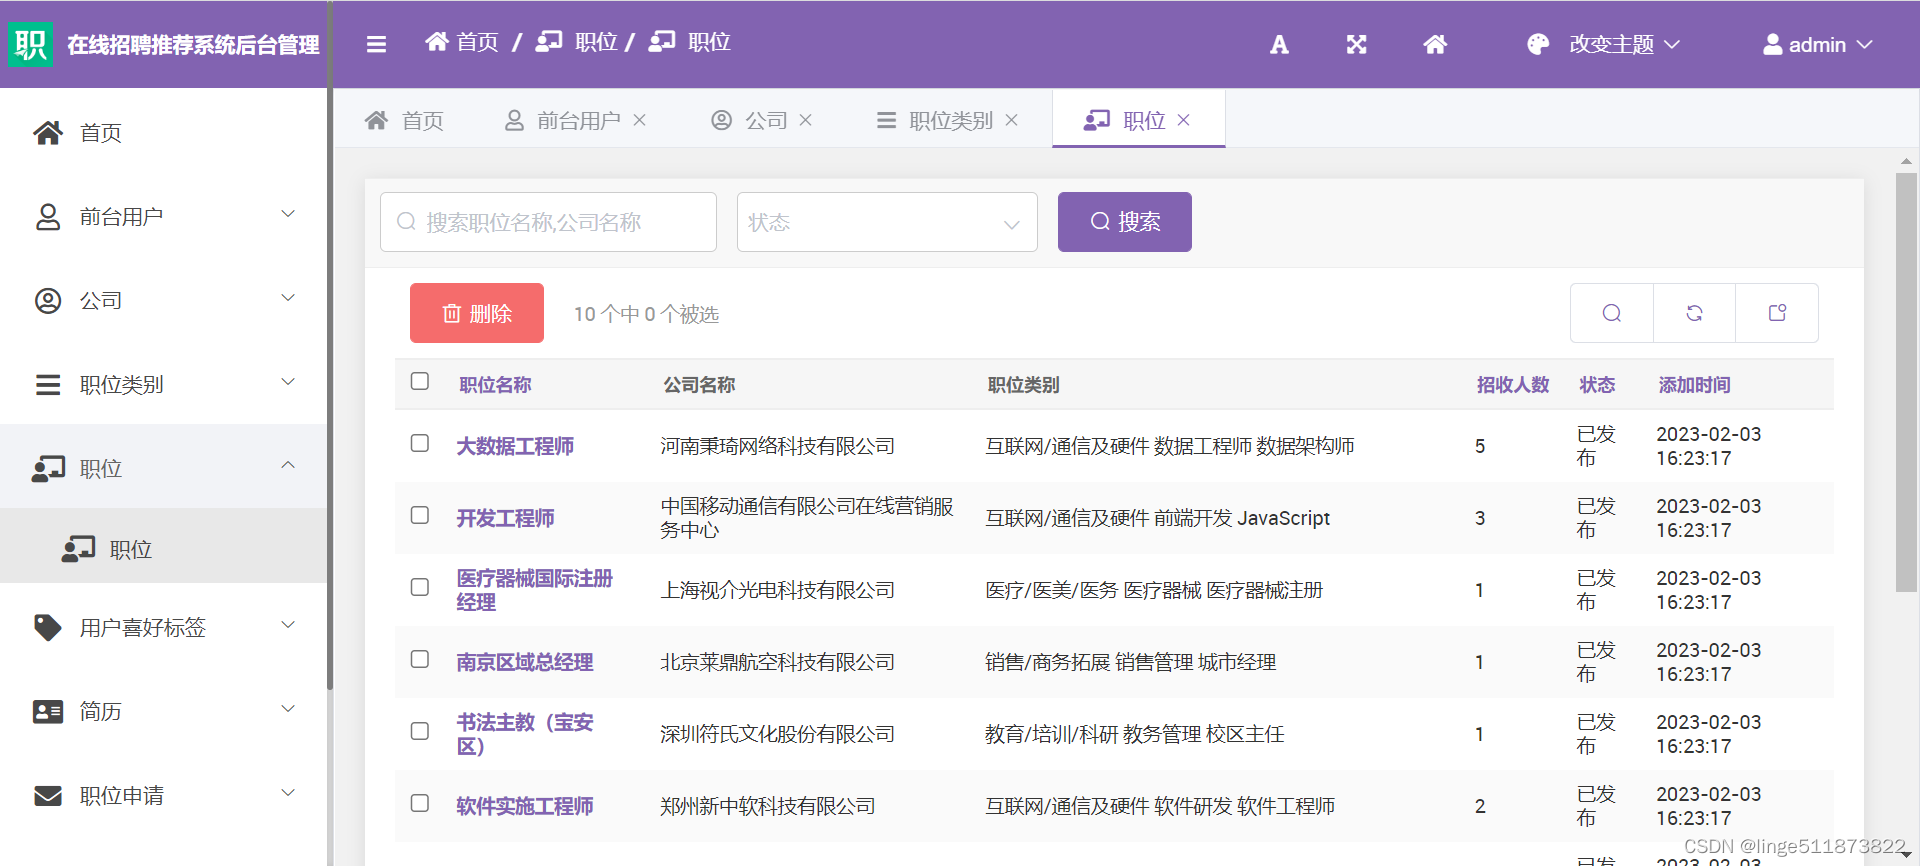Screen dimensions: 1920x866
Task: Click the 职位 parent menu icon in sidebar
Action: pos(48,469)
